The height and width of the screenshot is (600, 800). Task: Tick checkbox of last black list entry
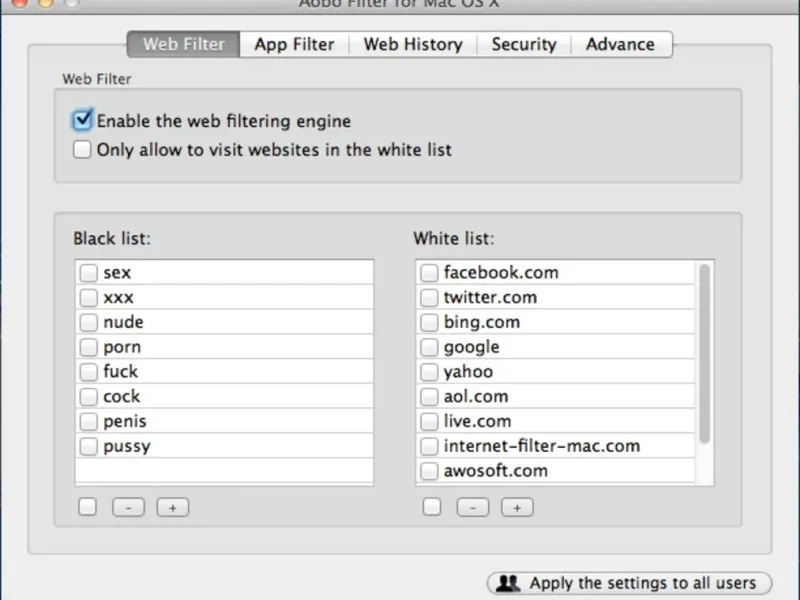pos(88,446)
